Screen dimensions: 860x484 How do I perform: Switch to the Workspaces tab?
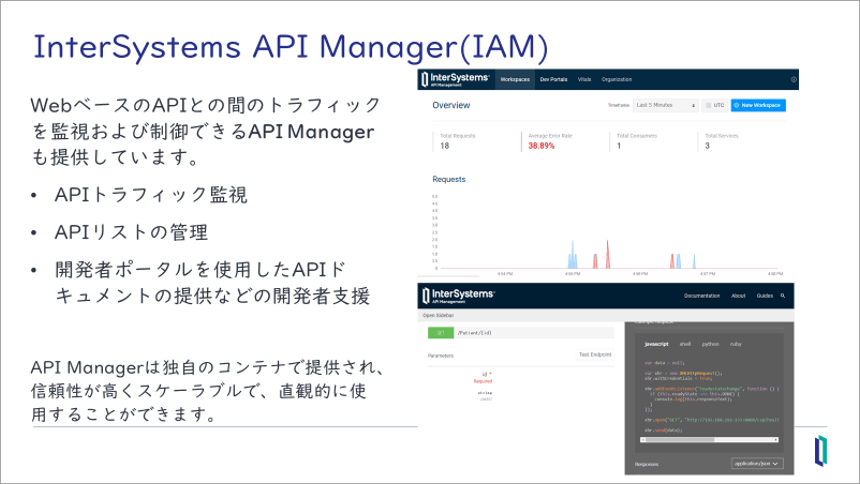tap(515, 79)
